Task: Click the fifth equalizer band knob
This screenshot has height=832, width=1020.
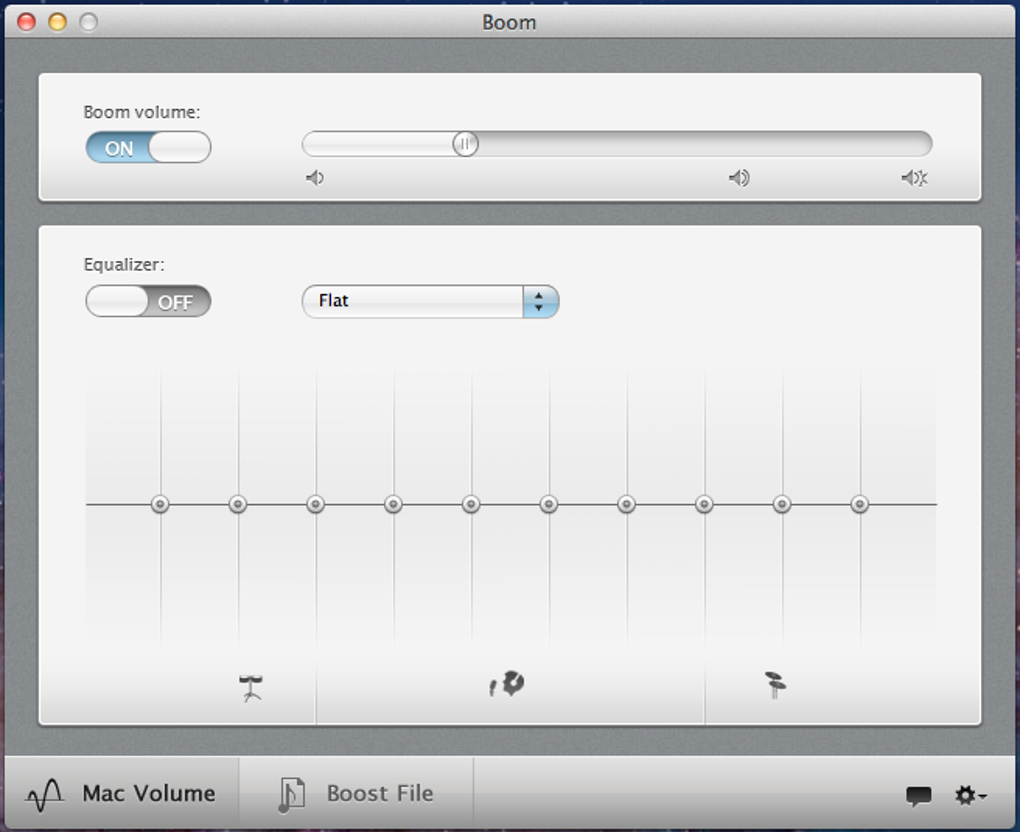Action: pyautogui.click(x=471, y=504)
